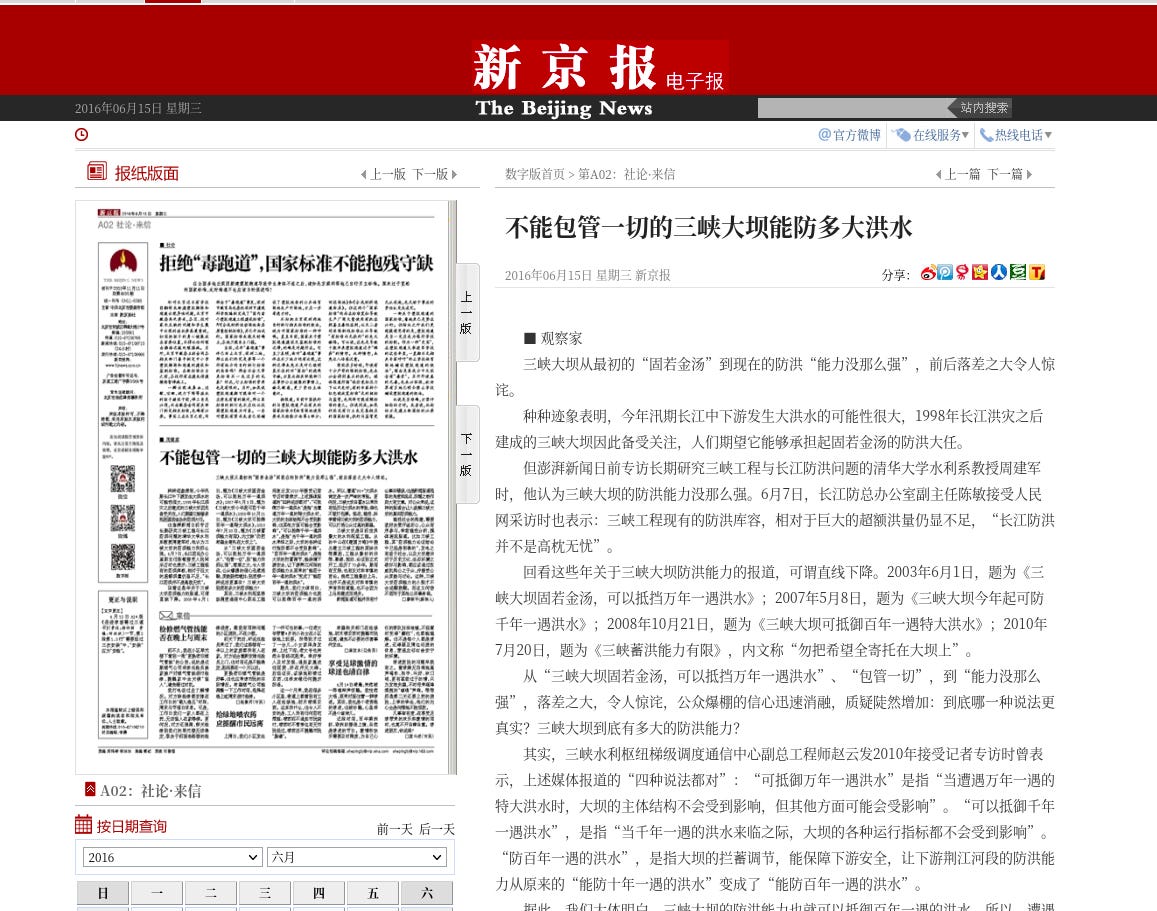This screenshot has height=911, width=1157.
Task: Expand 热线电话 dropdown menu
Action: tap(1015, 135)
